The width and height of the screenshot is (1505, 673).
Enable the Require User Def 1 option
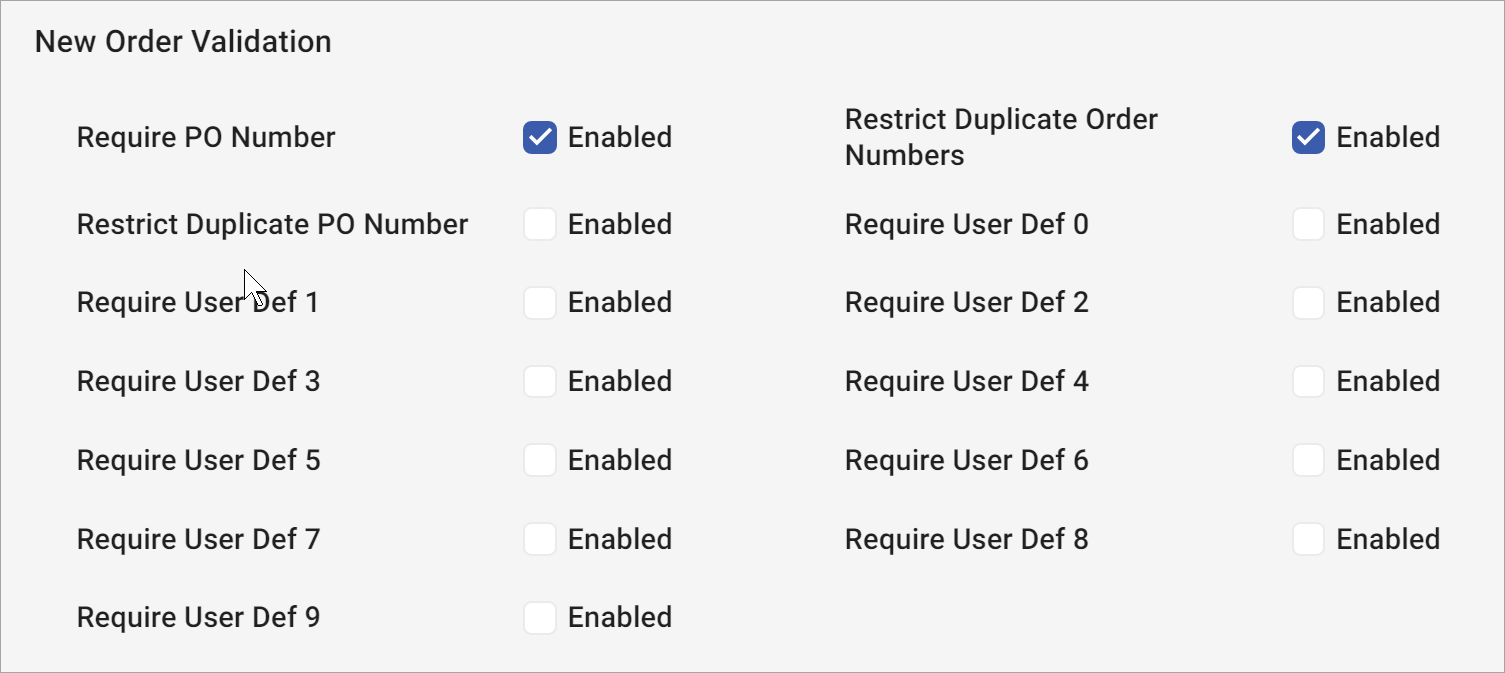[x=539, y=302]
